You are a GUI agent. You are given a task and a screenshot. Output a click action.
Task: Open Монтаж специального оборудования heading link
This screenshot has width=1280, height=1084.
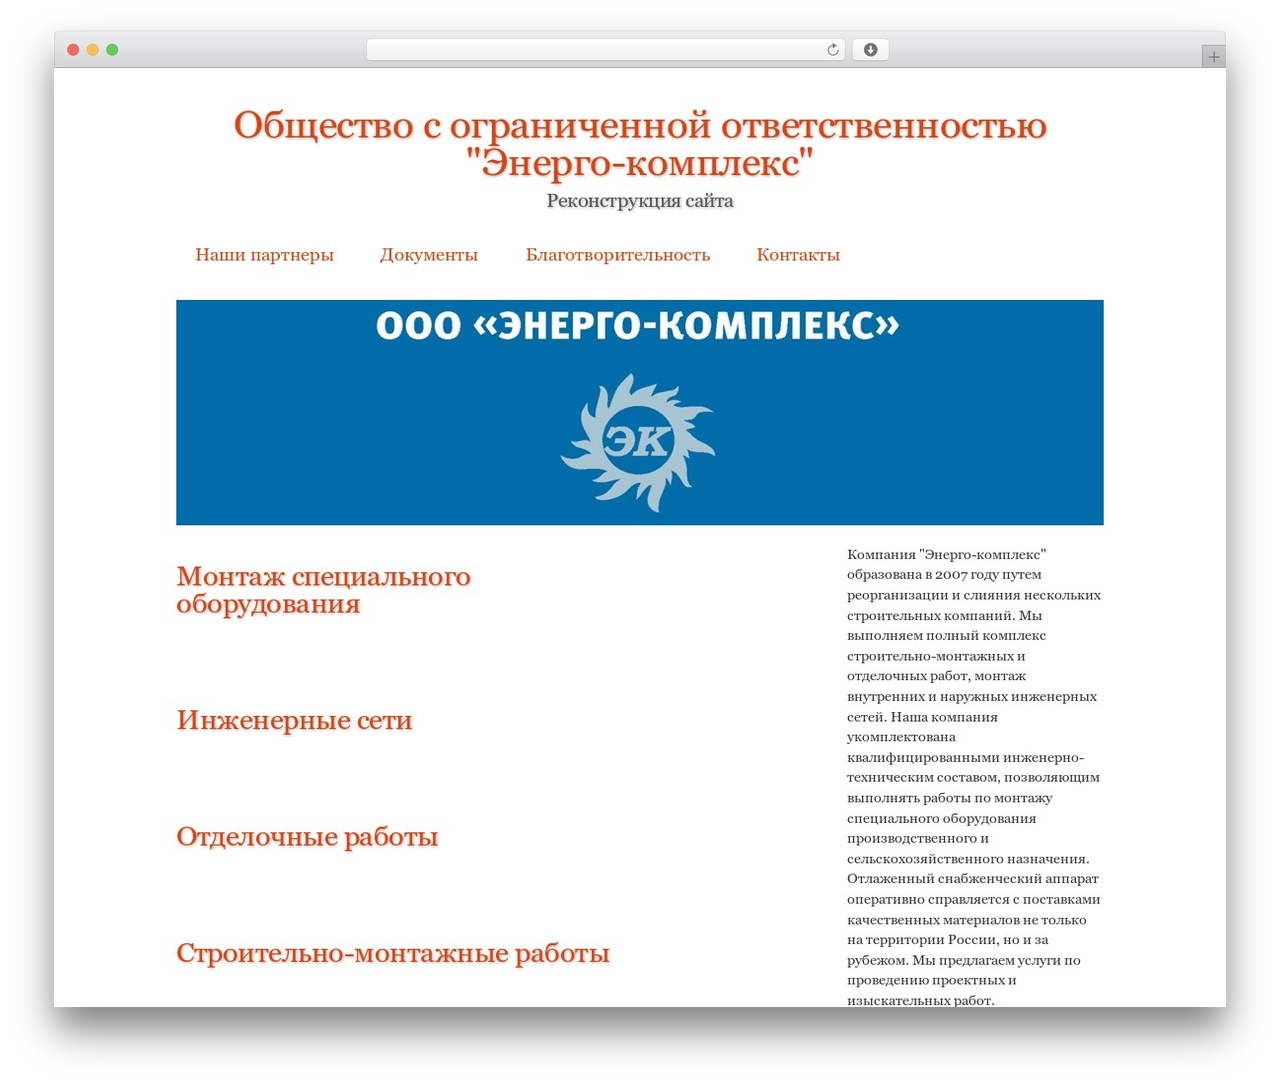click(x=323, y=590)
